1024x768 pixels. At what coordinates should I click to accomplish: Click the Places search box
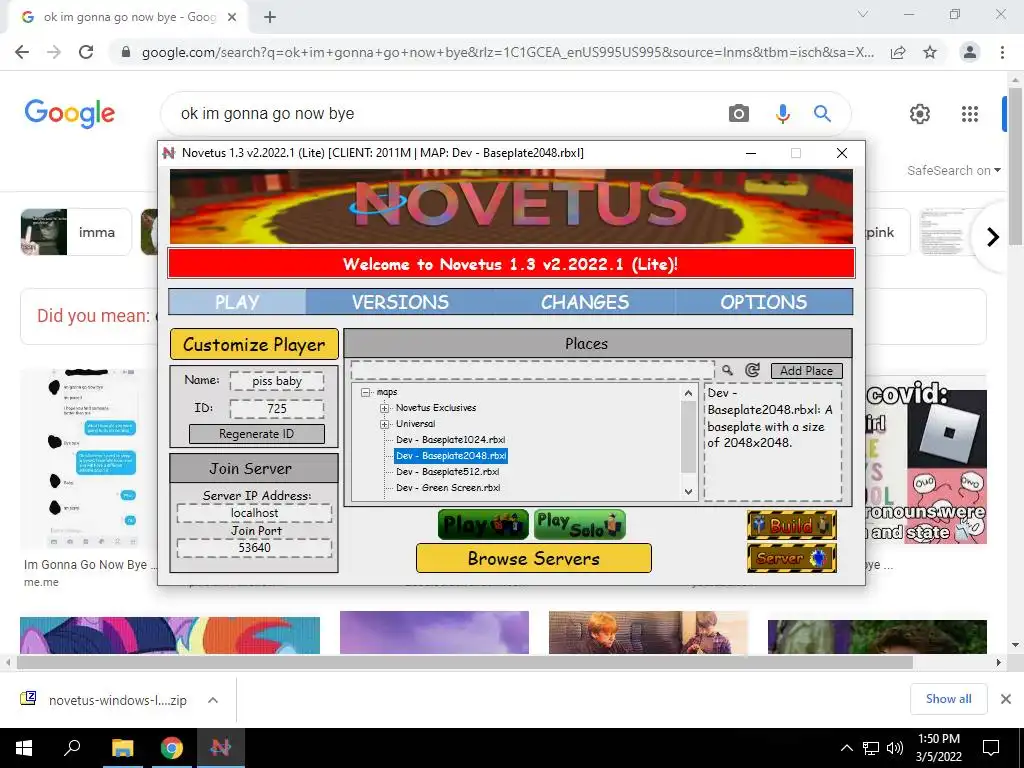(532, 370)
